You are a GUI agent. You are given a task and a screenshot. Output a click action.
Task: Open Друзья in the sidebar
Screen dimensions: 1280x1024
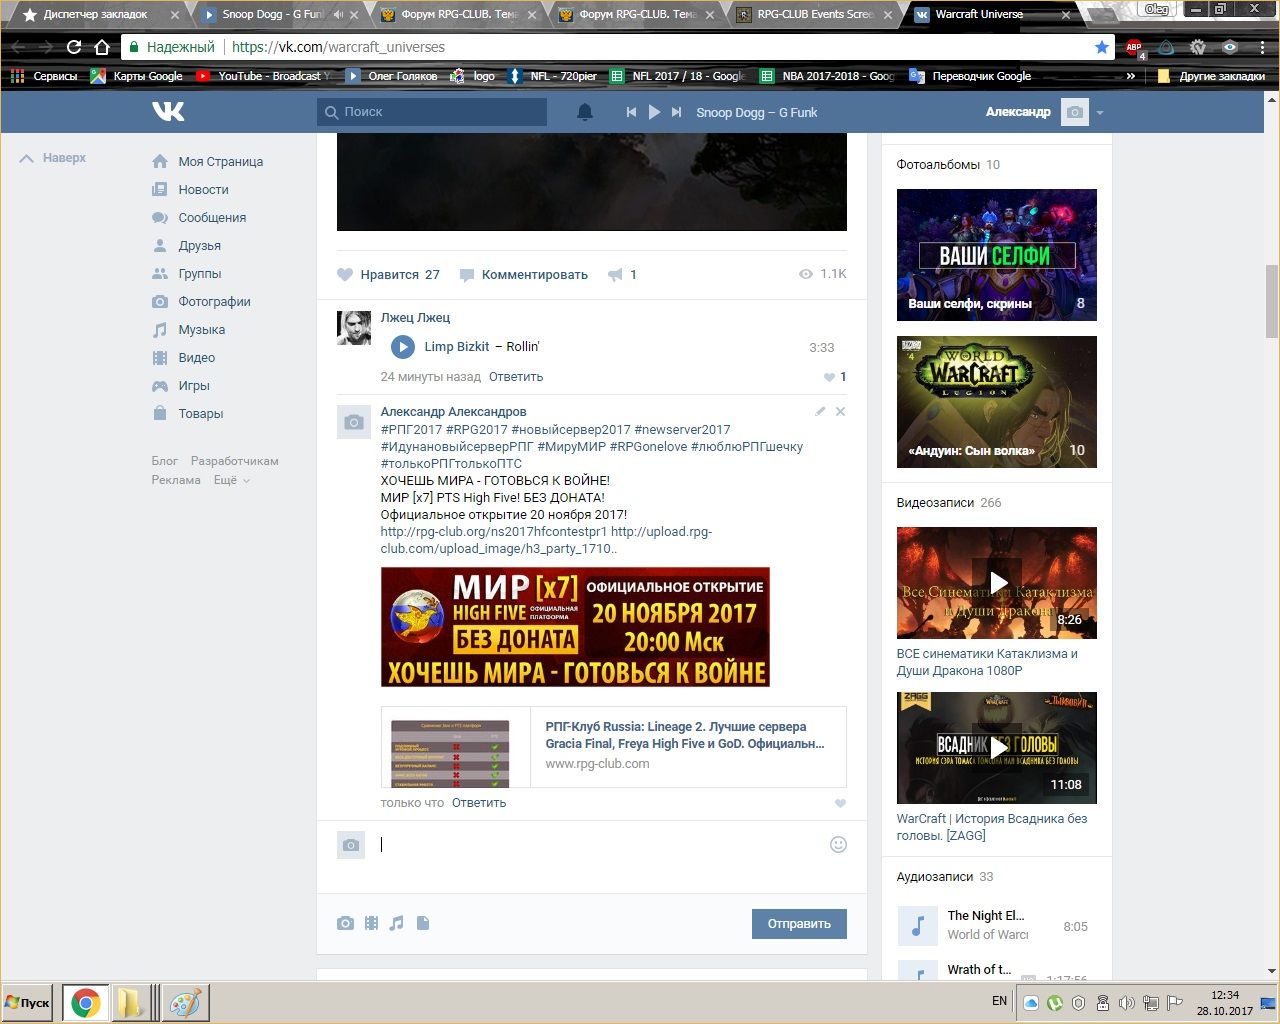[x=187, y=245]
